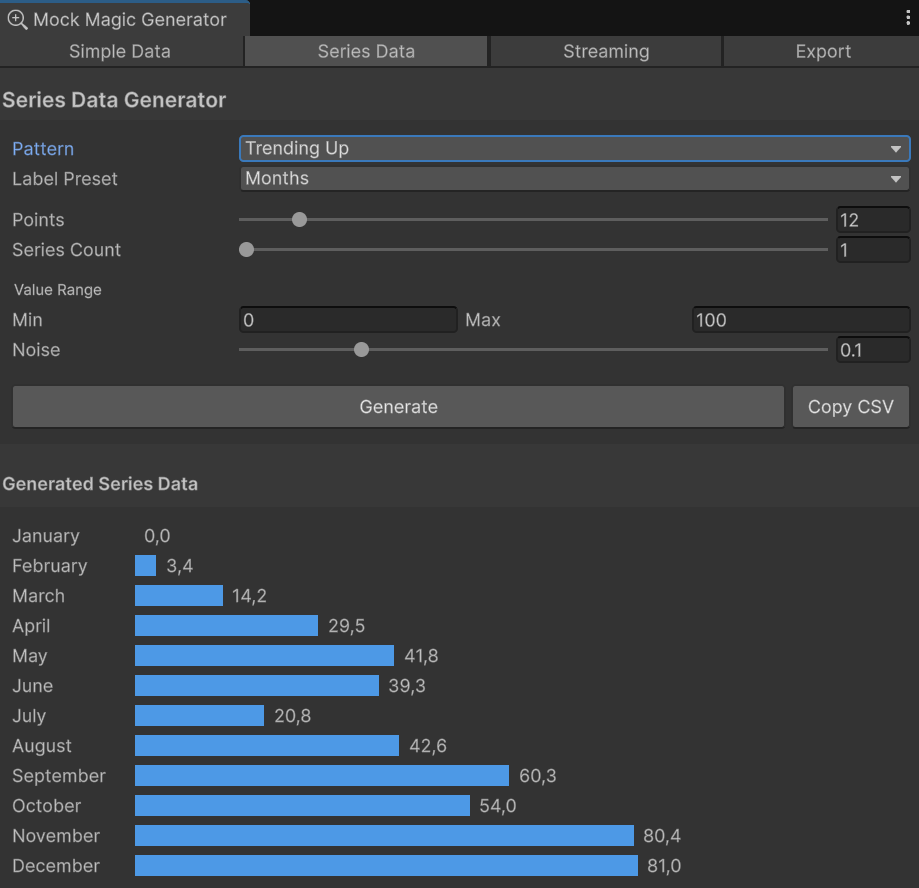Screen dimensions: 919x888
Task: Click the Pattern label
Action: [x=43, y=149]
